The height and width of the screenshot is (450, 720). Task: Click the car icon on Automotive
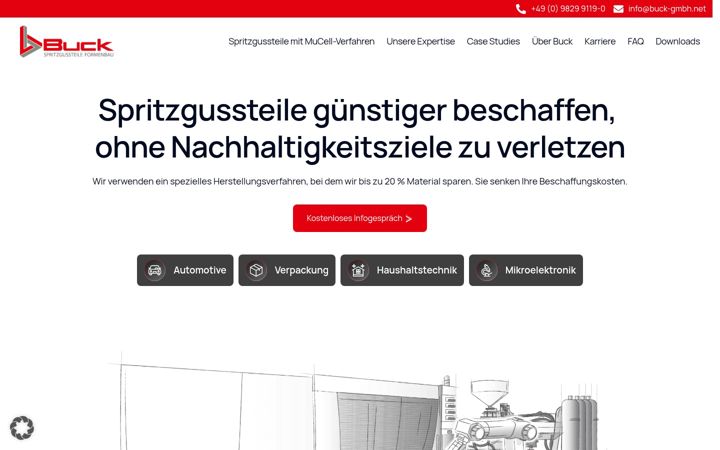pos(155,270)
